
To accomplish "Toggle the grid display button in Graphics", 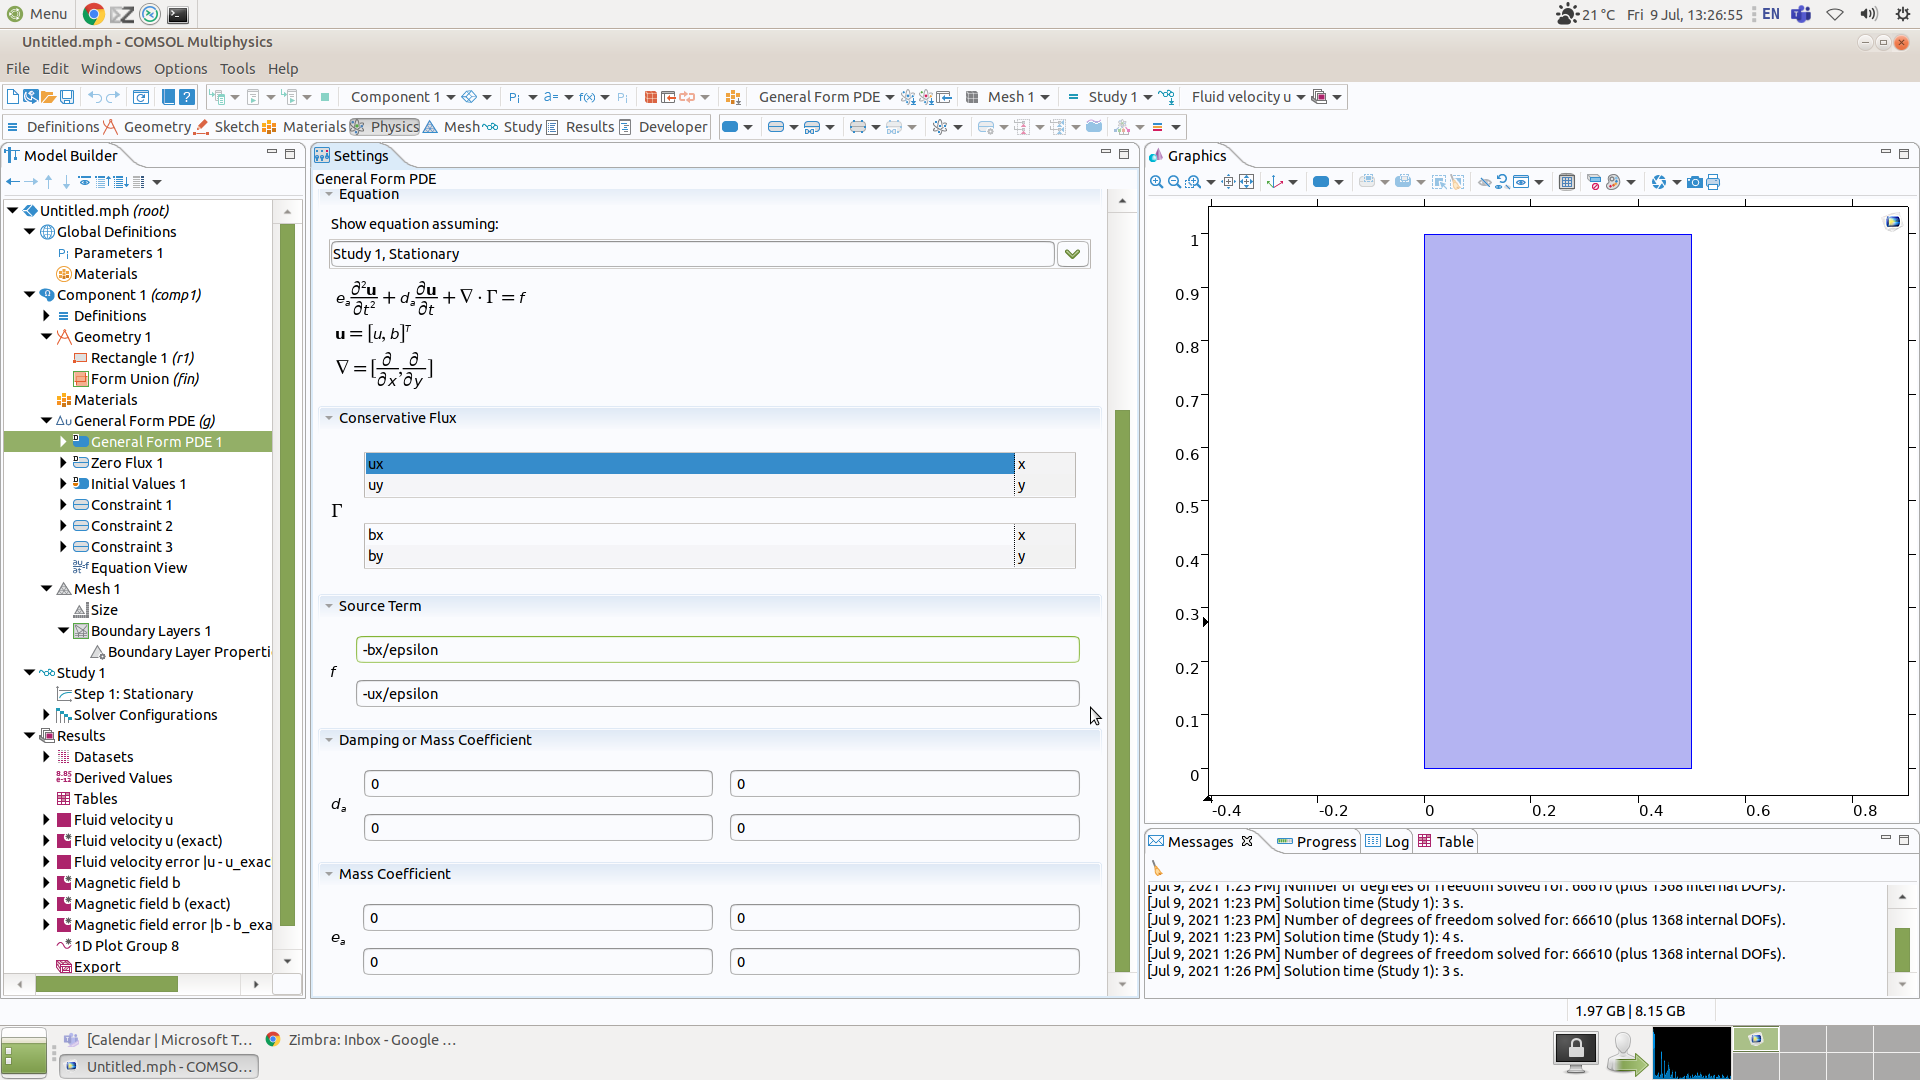I will click(1566, 182).
